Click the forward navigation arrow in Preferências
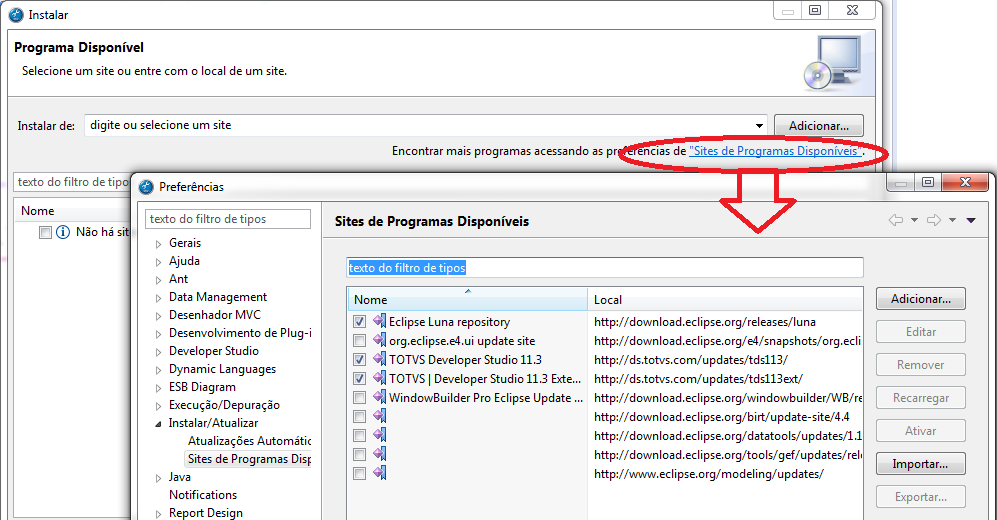997x520 pixels. coord(934,220)
